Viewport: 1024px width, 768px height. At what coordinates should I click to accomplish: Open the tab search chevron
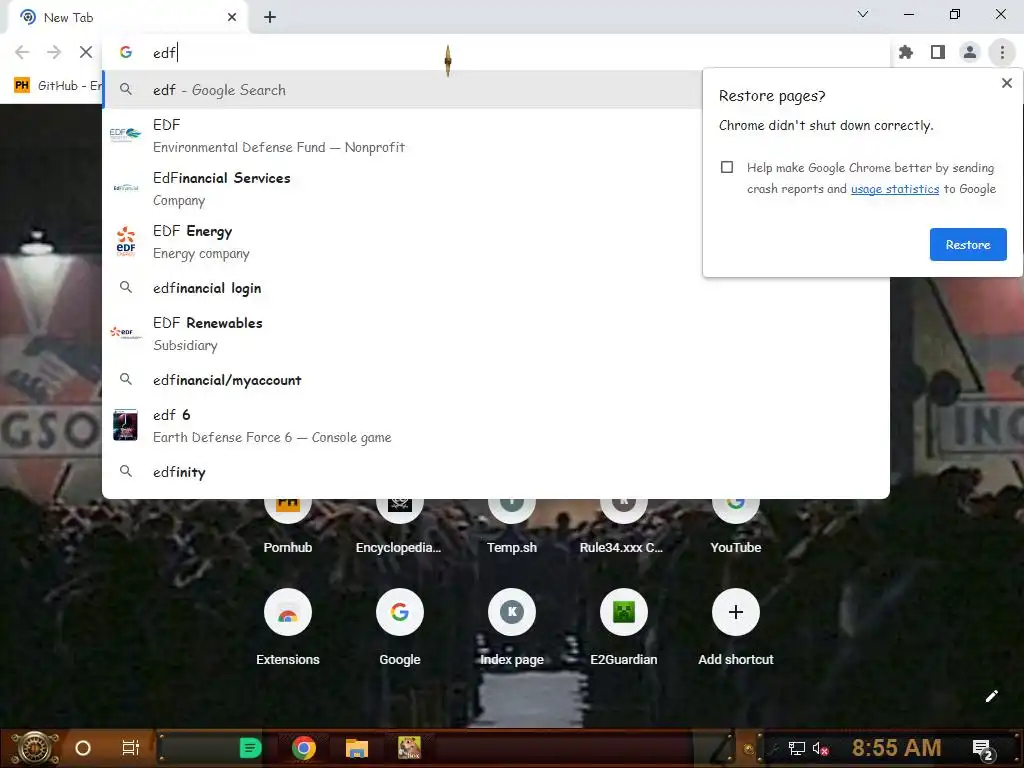(863, 14)
